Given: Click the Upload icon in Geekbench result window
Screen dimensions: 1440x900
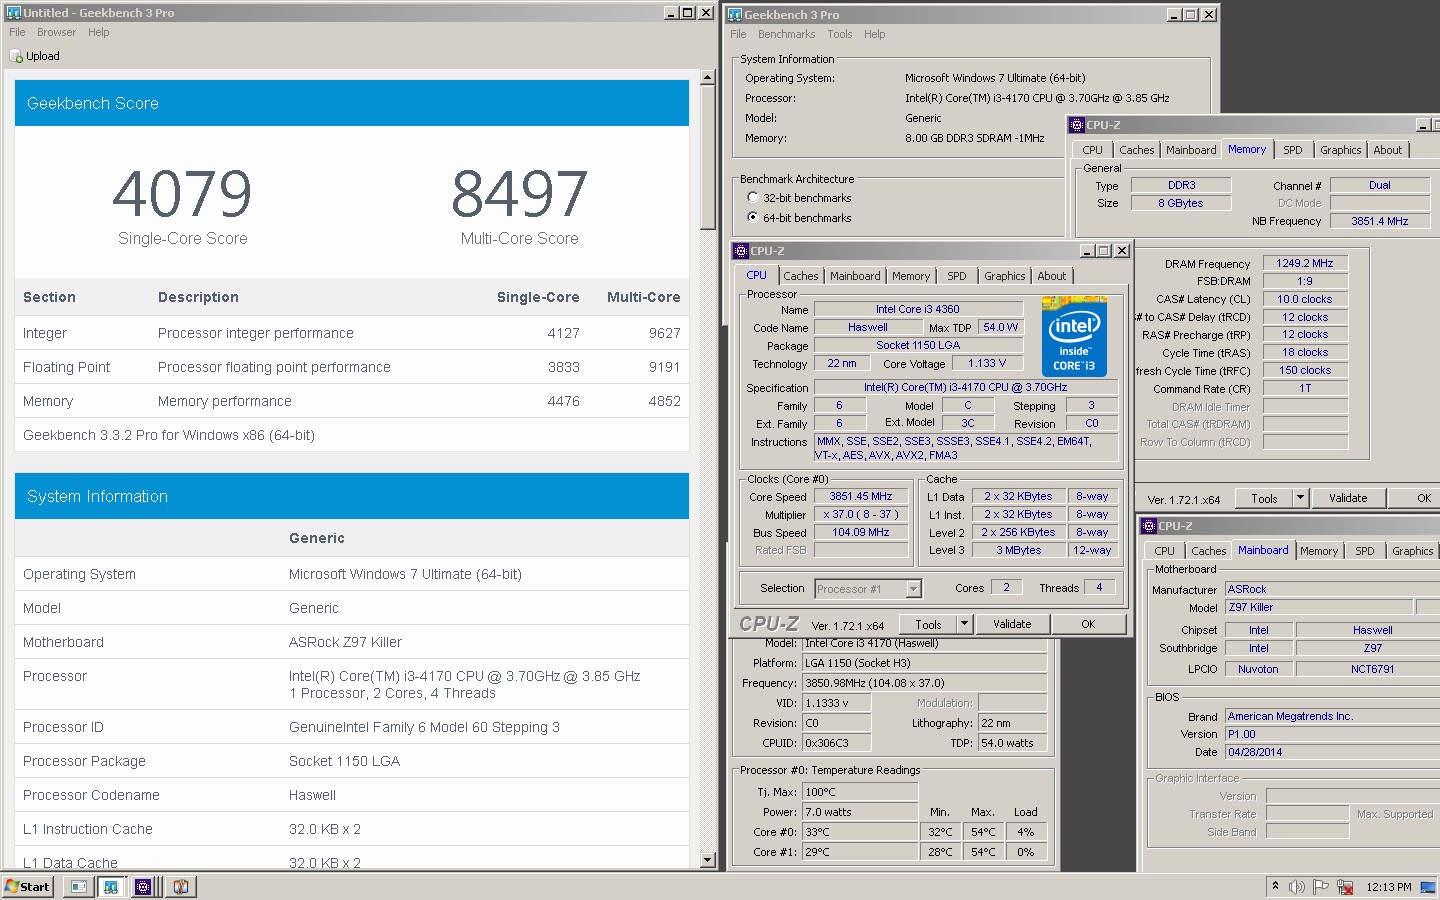Looking at the screenshot, I should pos(16,57).
